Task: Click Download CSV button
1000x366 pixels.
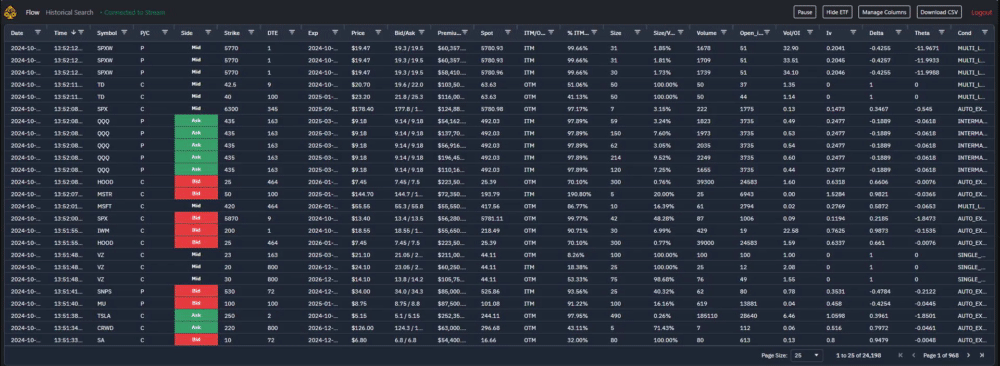Action: tap(939, 12)
